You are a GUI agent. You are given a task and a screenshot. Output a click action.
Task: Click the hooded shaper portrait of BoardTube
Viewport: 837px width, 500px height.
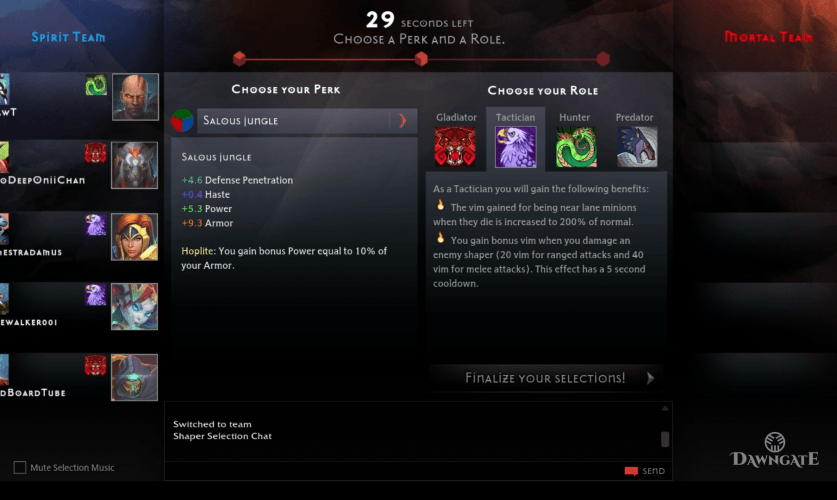pos(135,377)
